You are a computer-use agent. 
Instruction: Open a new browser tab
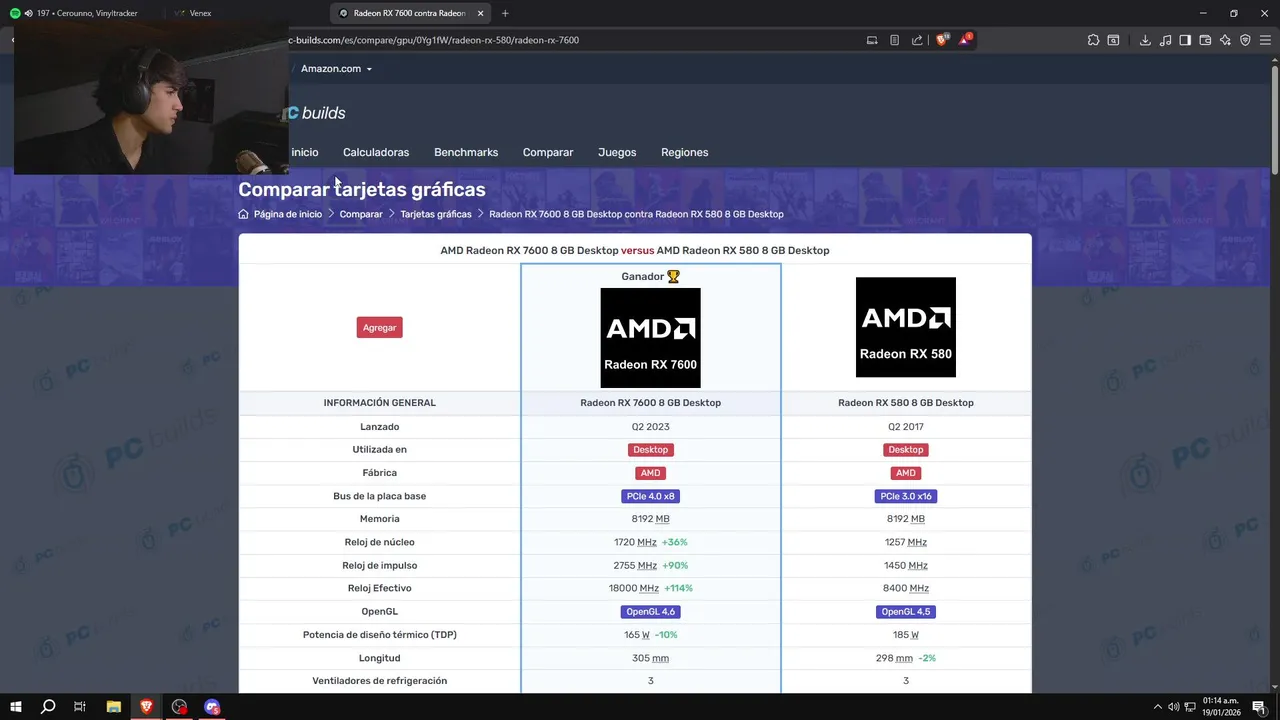[505, 13]
